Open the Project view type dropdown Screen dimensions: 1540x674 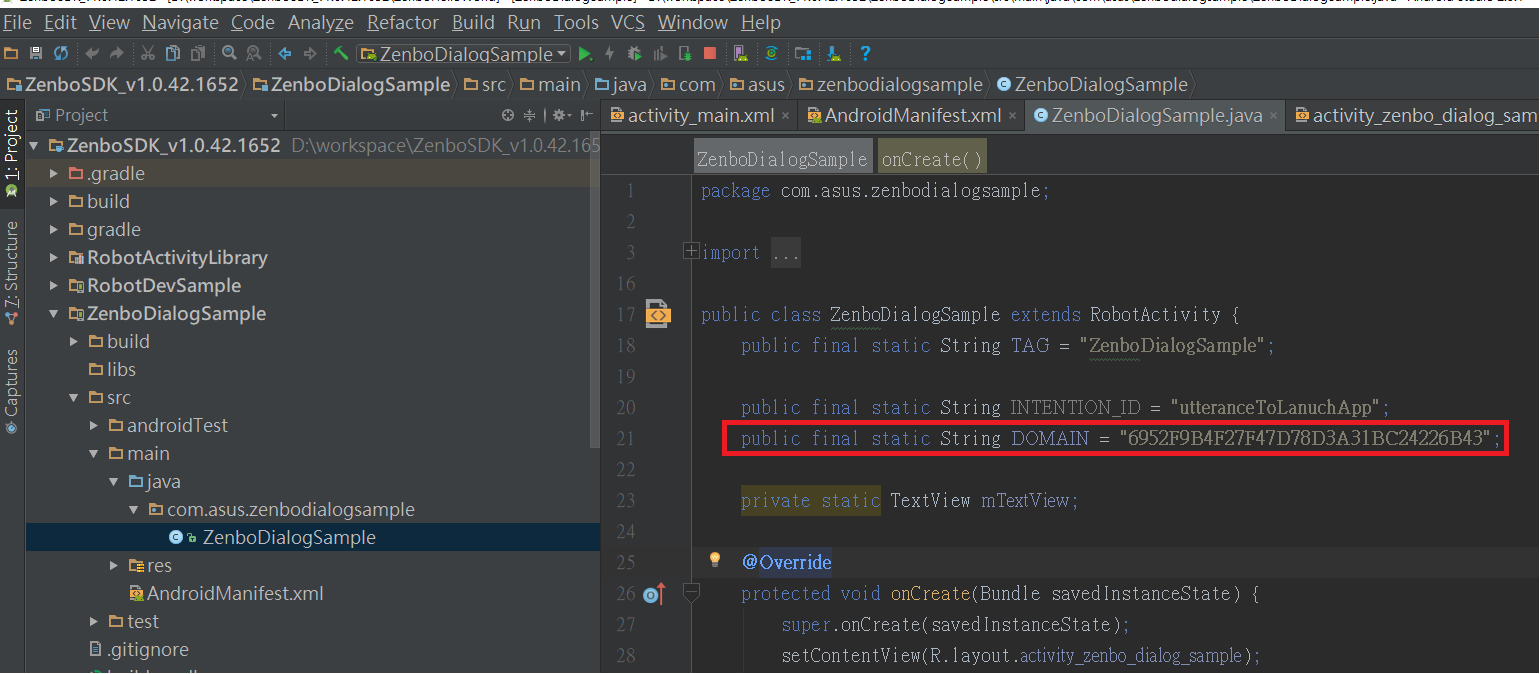click(x=160, y=115)
